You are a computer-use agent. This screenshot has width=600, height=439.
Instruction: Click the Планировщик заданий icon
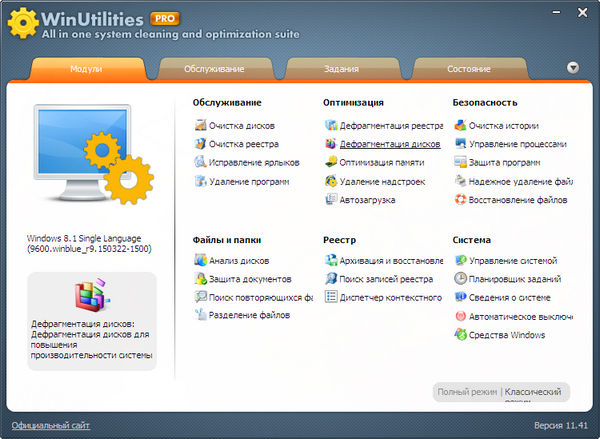coord(460,279)
